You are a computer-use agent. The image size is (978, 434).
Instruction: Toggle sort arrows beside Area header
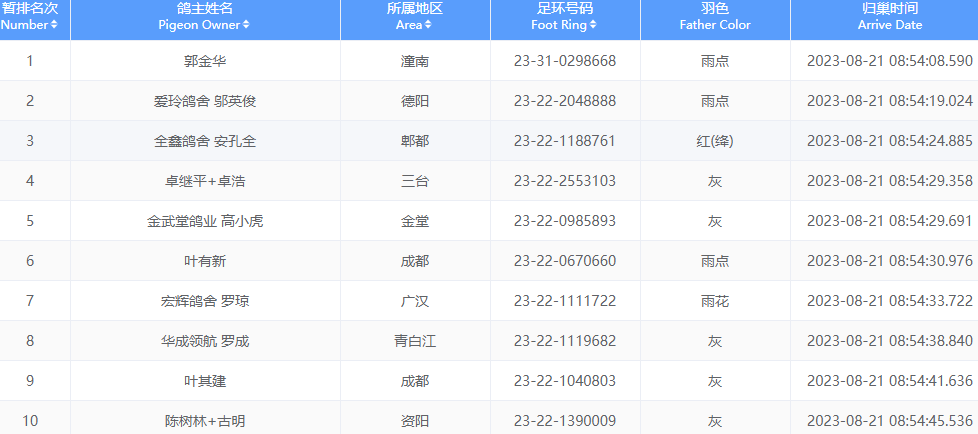pyautogui.click(x=428, y=25)
